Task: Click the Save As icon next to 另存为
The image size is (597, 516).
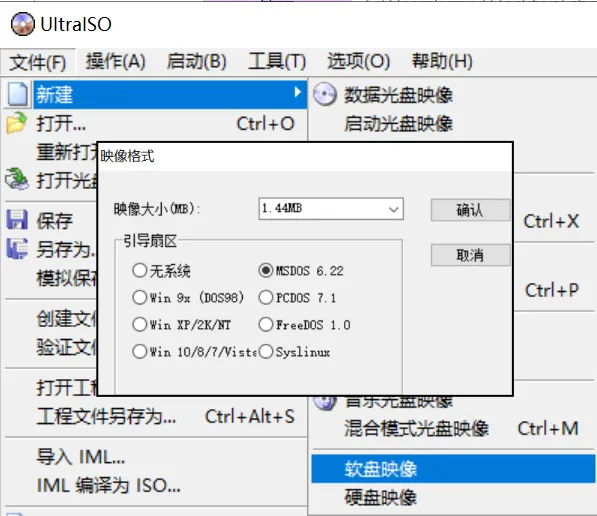Action: tap(17, 248)
